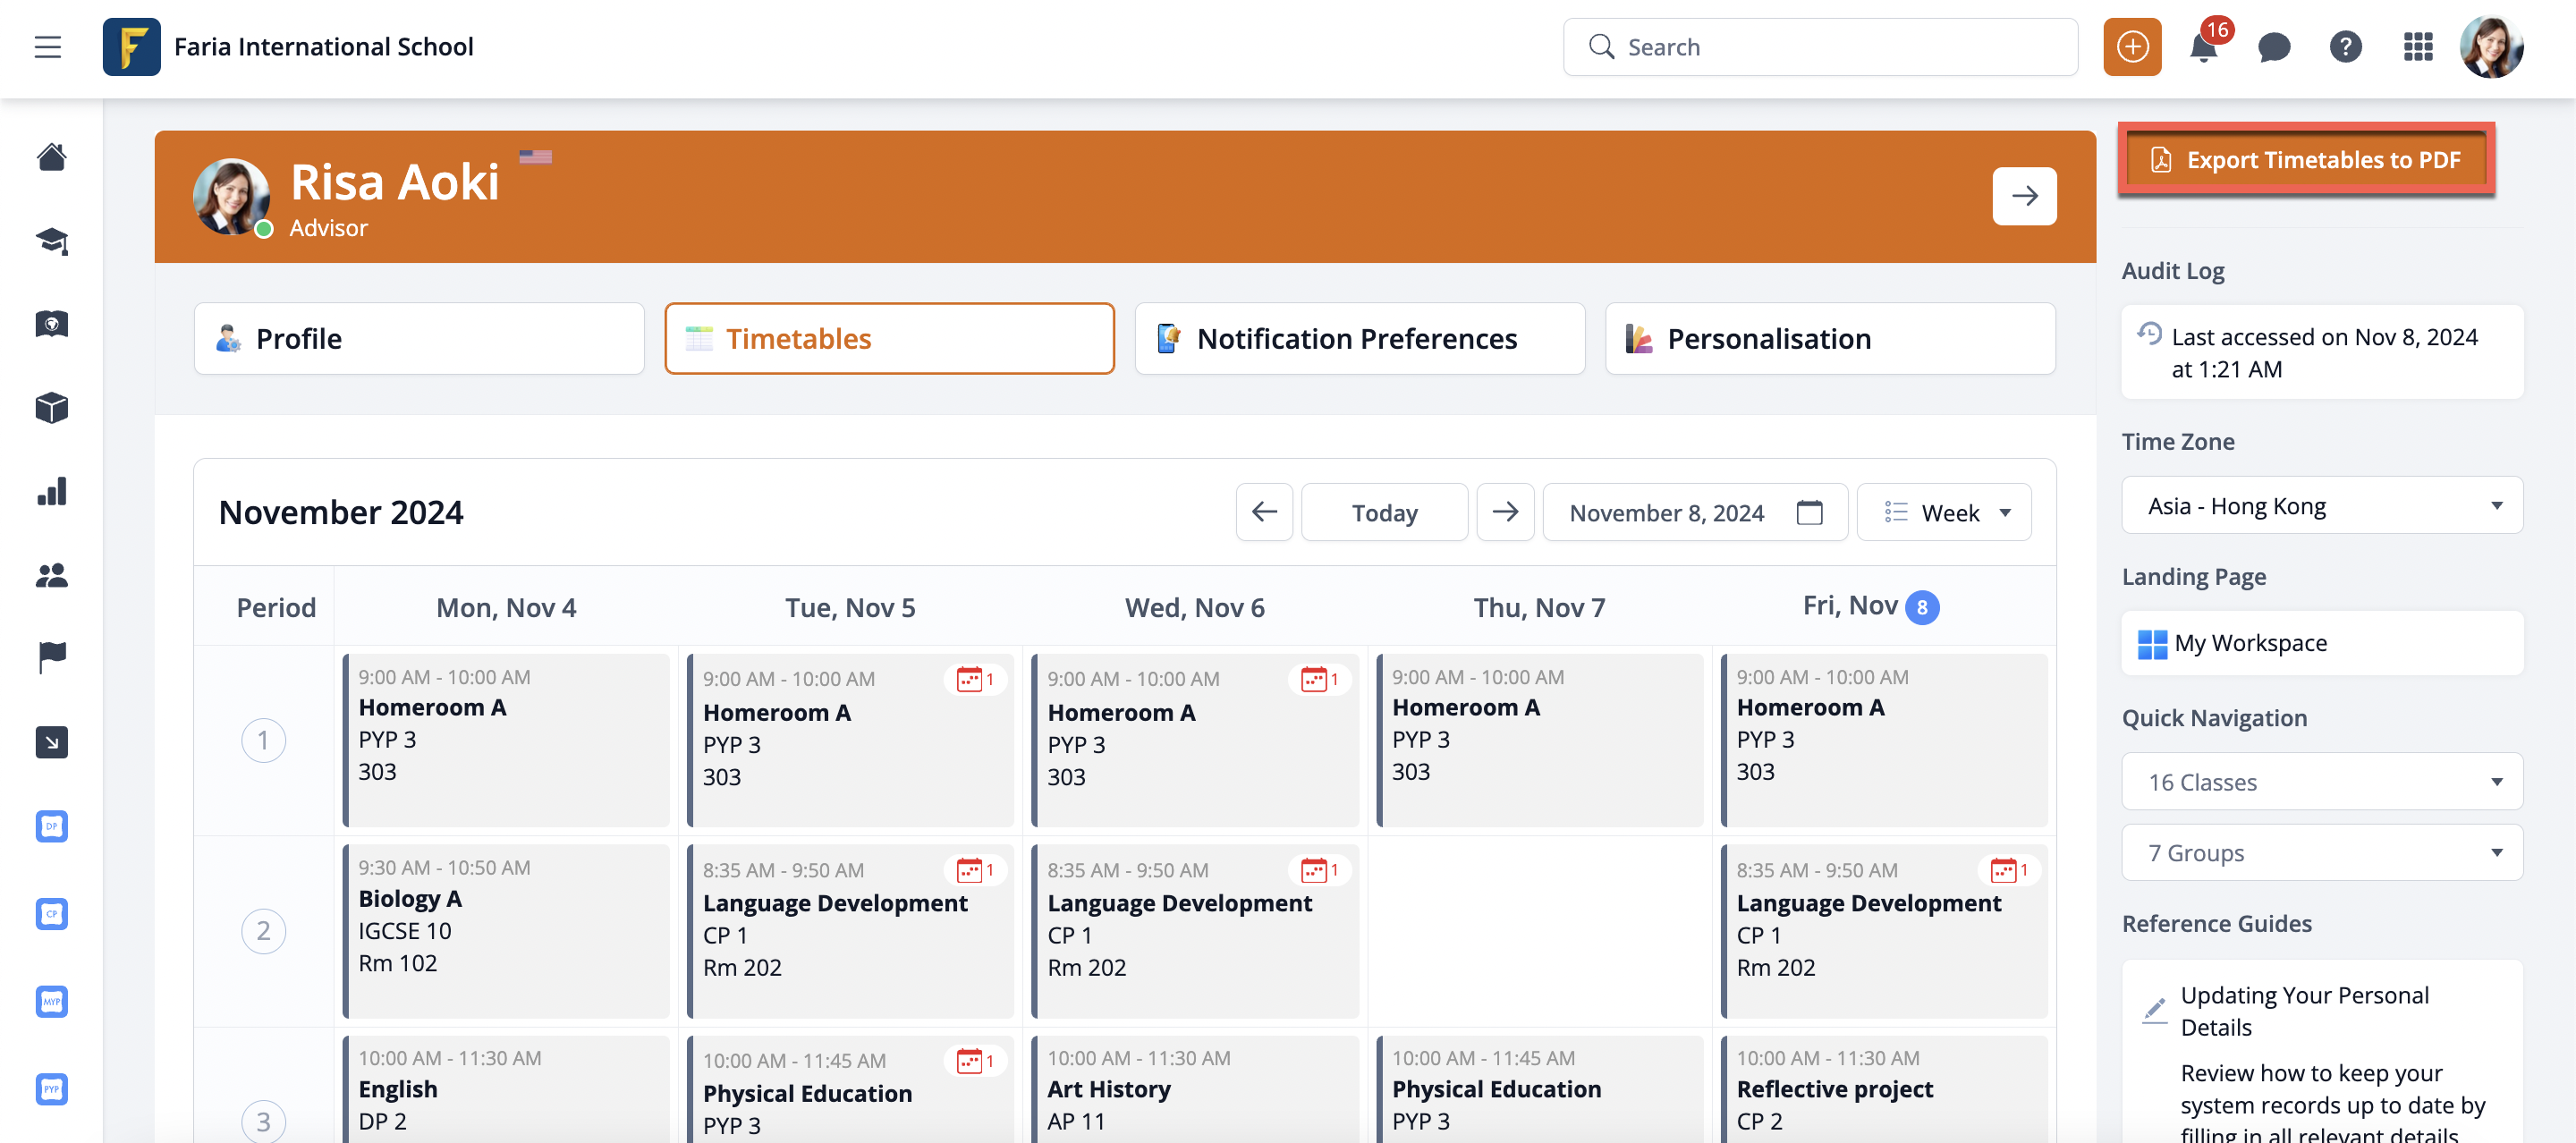
Task: Open the hamburger navigation menu
Action: 47,47
